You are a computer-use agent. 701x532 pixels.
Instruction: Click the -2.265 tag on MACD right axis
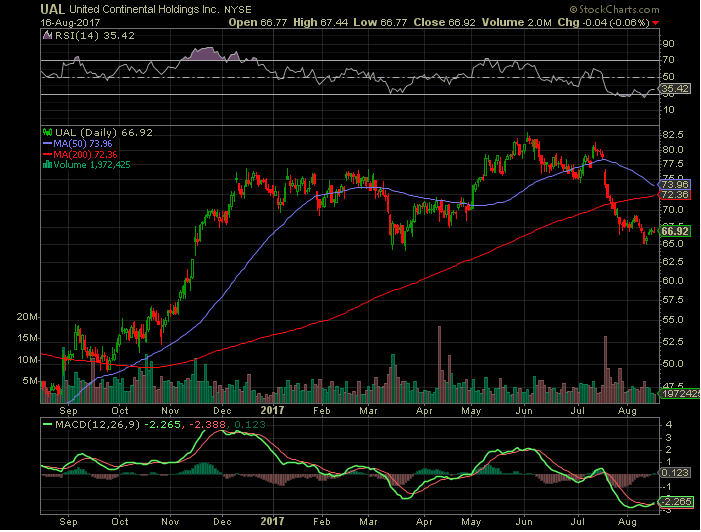676,502
